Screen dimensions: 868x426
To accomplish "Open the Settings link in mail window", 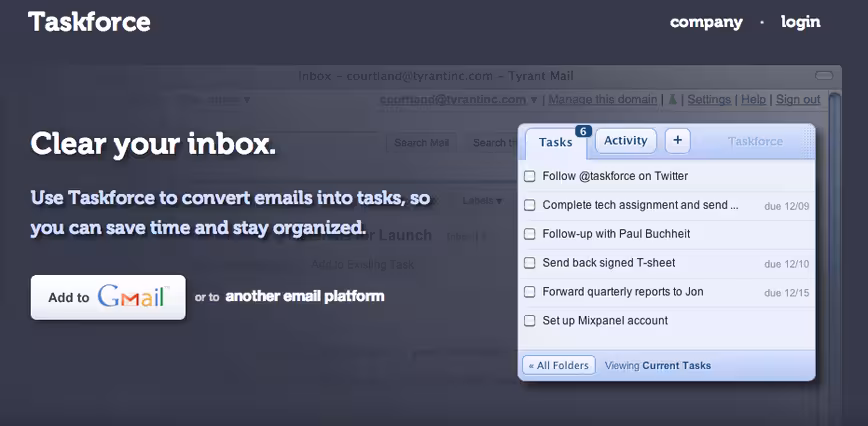I will point(709,100).
